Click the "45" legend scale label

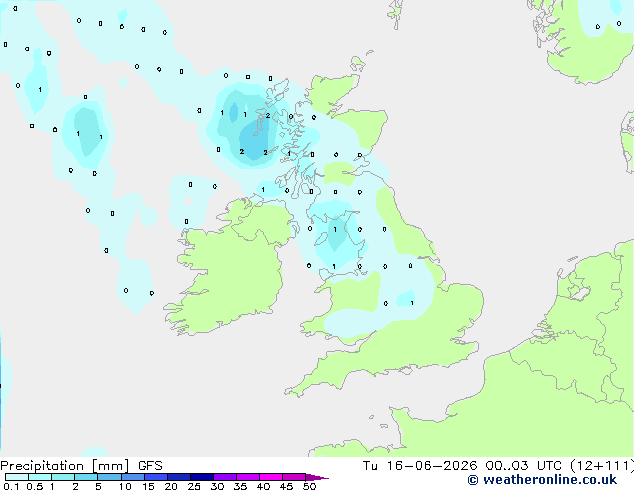[x=287, y=486]
